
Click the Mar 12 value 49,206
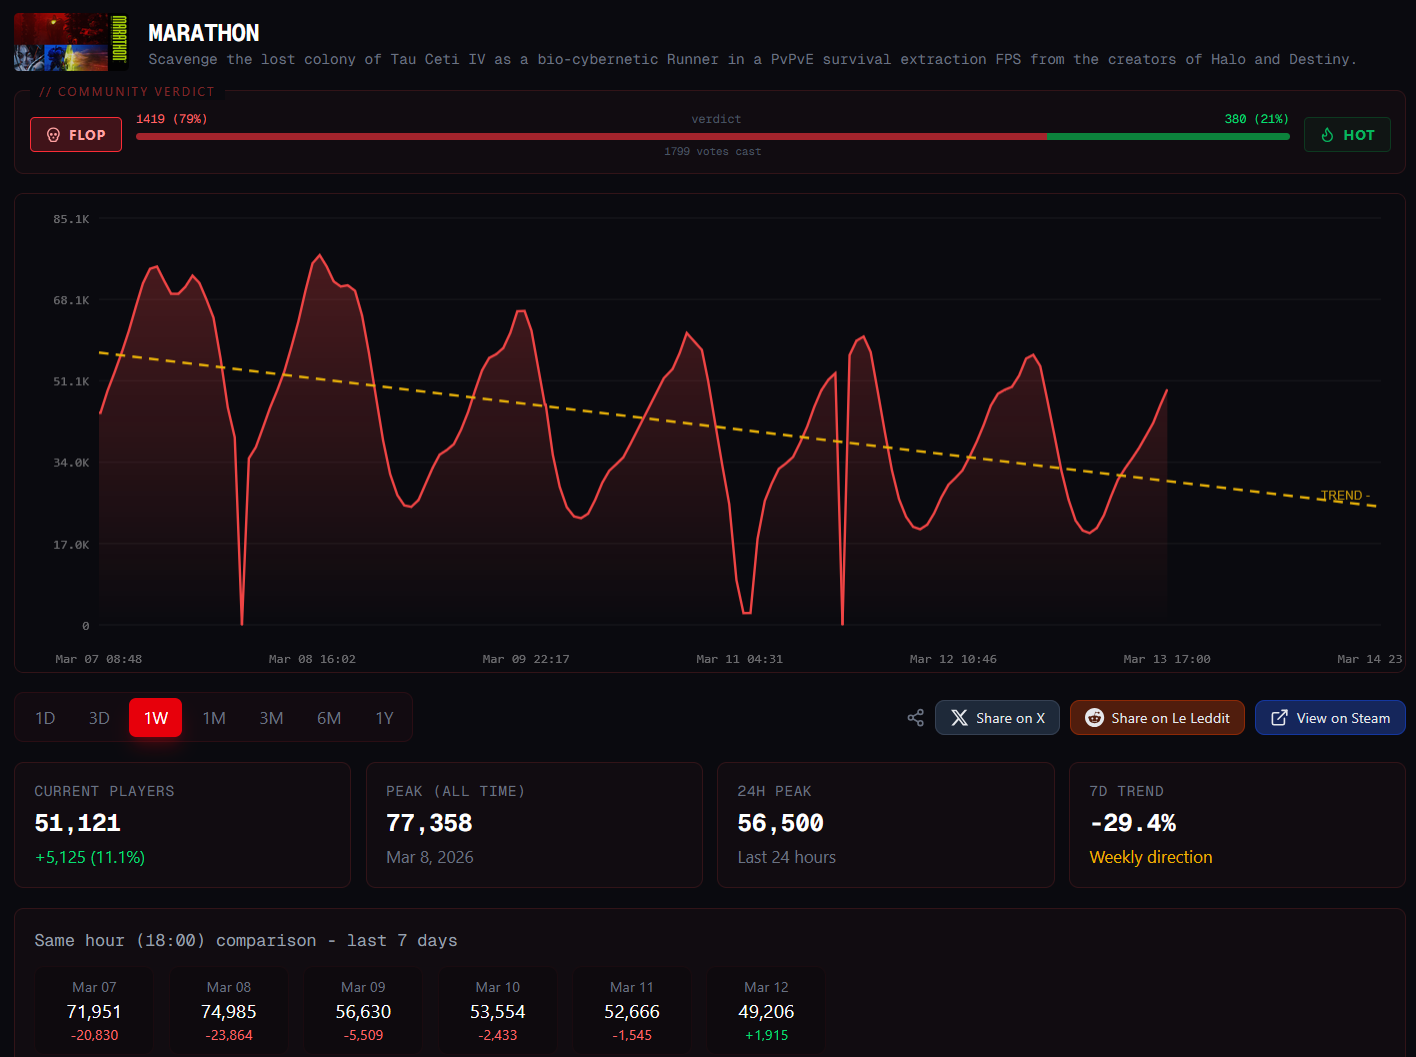click(767, 1012)
